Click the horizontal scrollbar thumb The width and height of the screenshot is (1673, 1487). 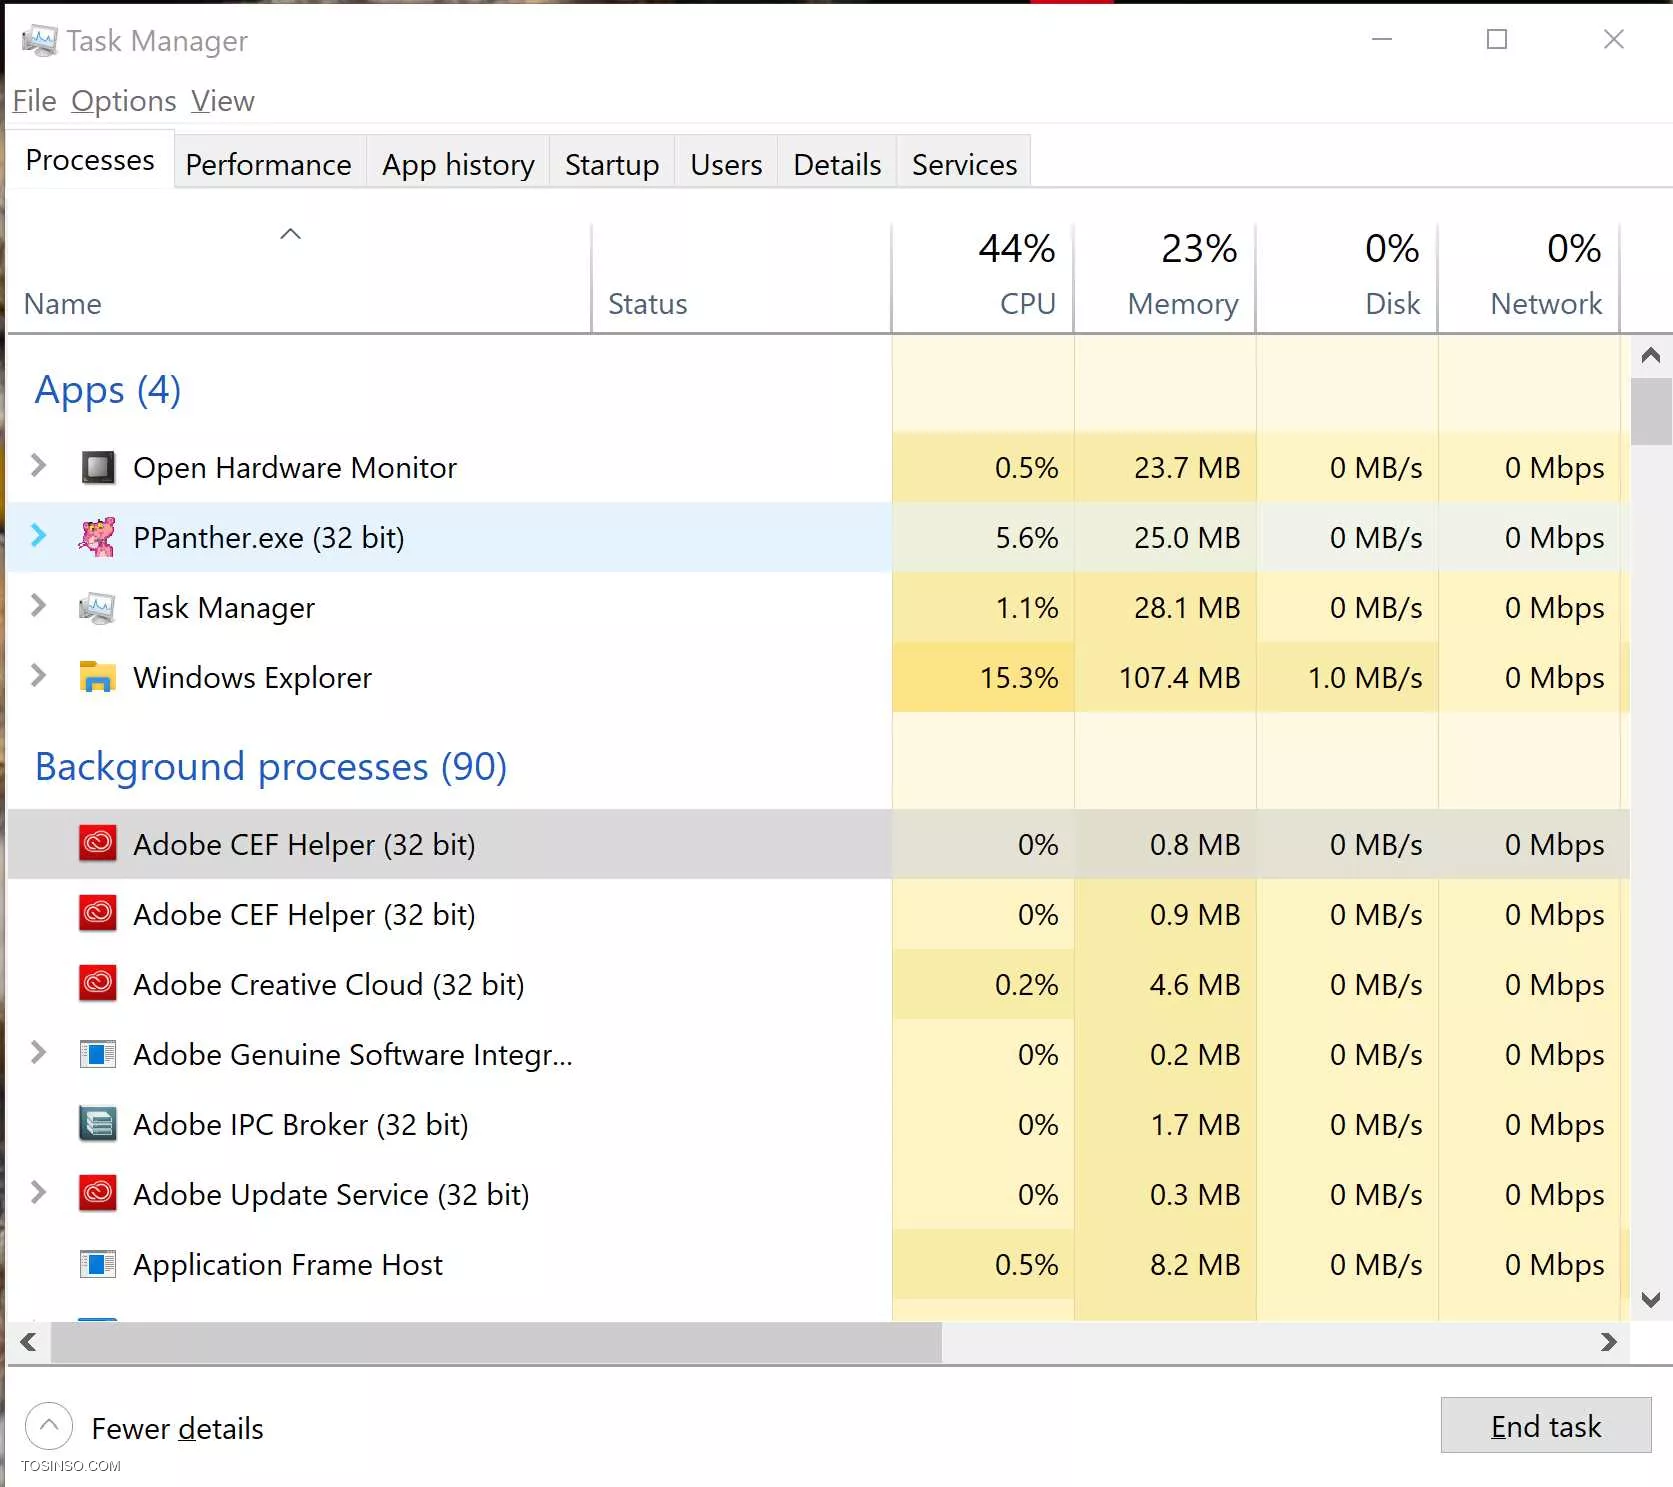coord(496,1342)
